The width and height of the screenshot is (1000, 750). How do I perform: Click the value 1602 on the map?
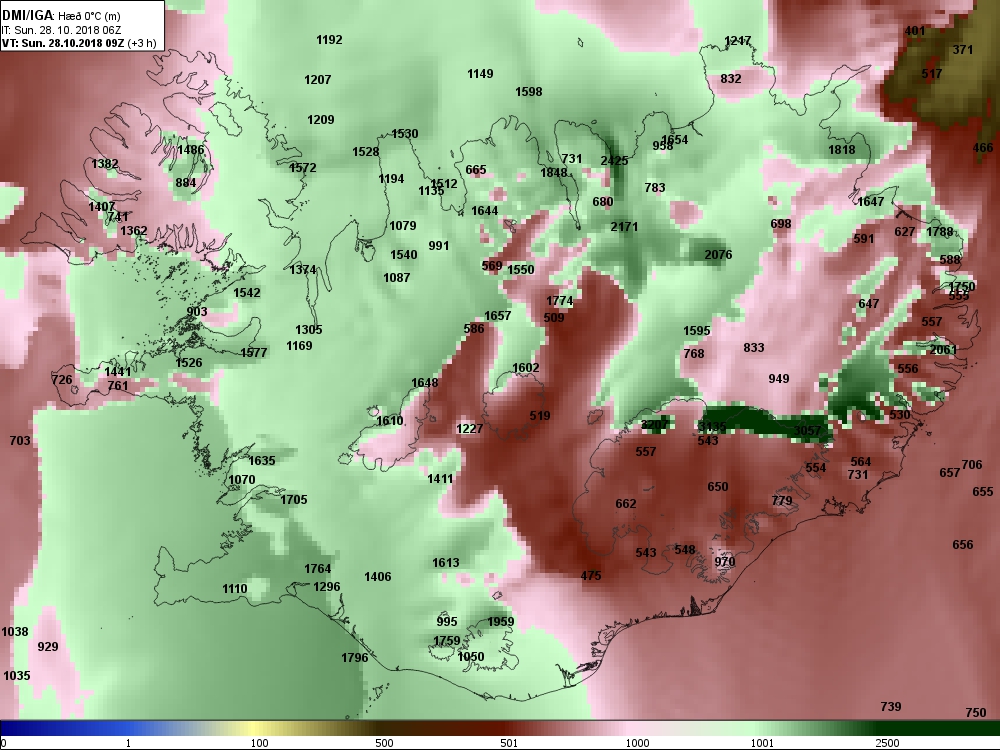point(526,368)
